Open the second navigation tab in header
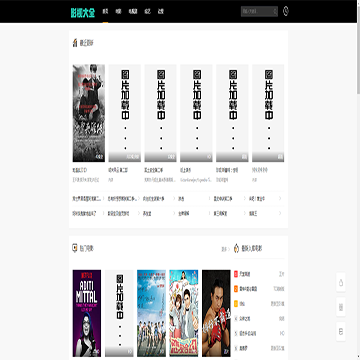The image size is (360, 360). click(x=118, y=12)
